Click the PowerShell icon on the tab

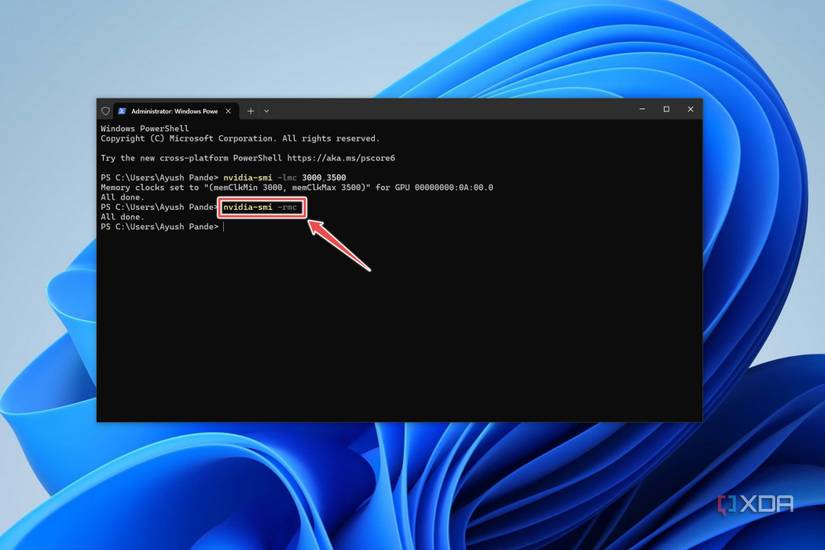(122, 111)
